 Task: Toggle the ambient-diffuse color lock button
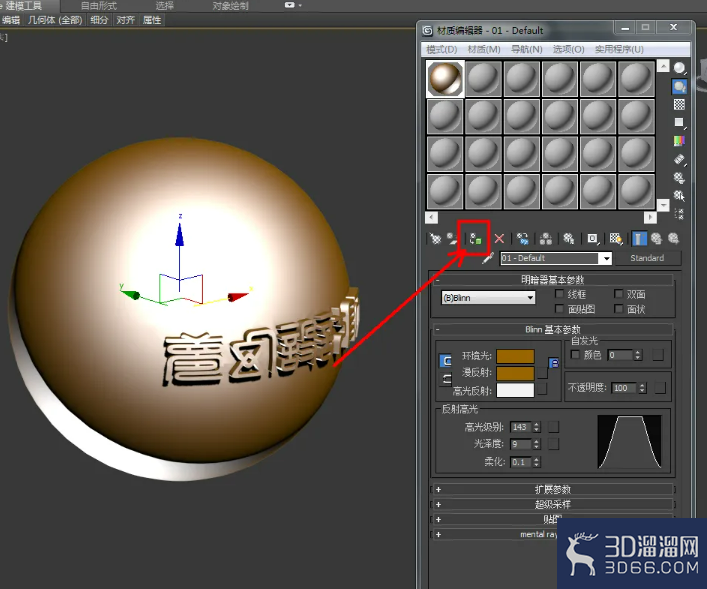point(445,361)
